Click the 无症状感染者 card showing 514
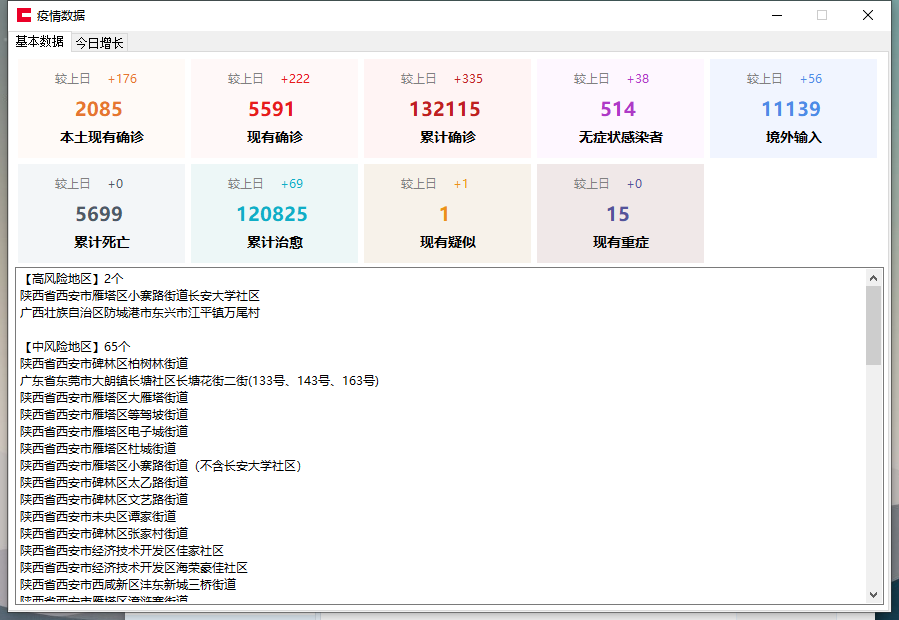The width and height of the screenshot is (899, 620). coord(620,108)
